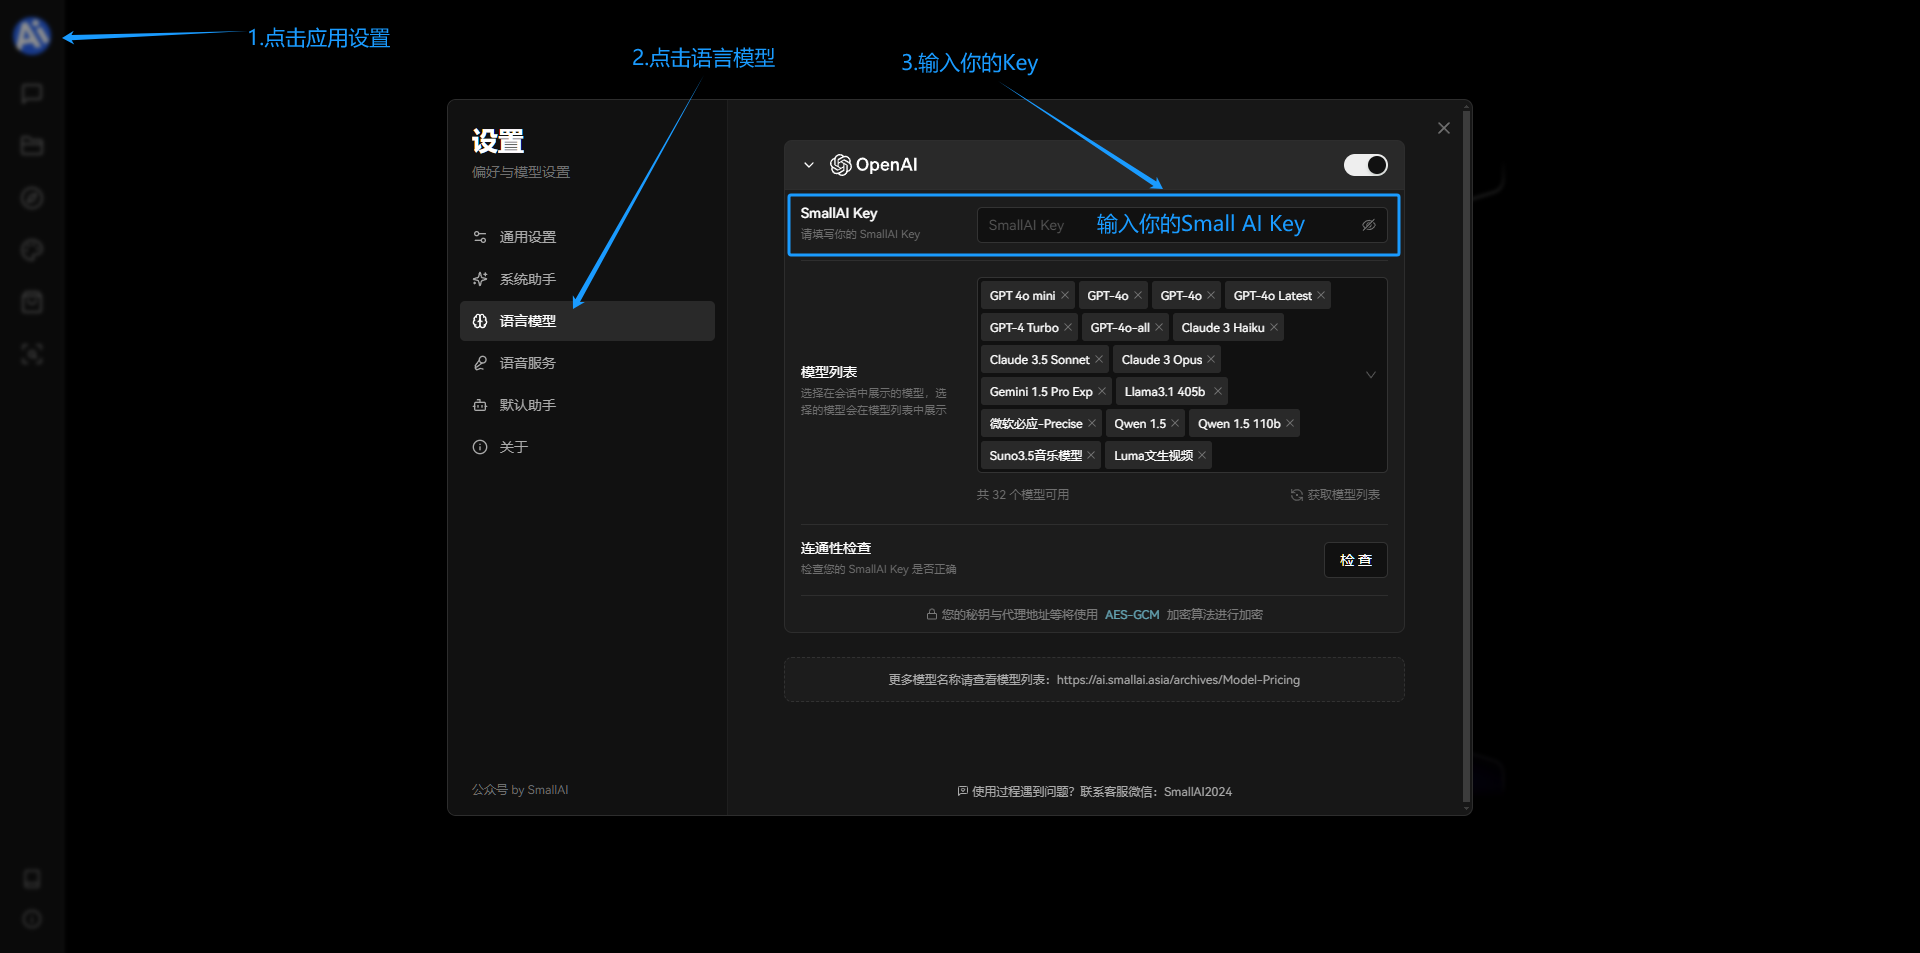Click the OpenAI logo icon
Screen dimensions: 1920x953
point(841,165)
